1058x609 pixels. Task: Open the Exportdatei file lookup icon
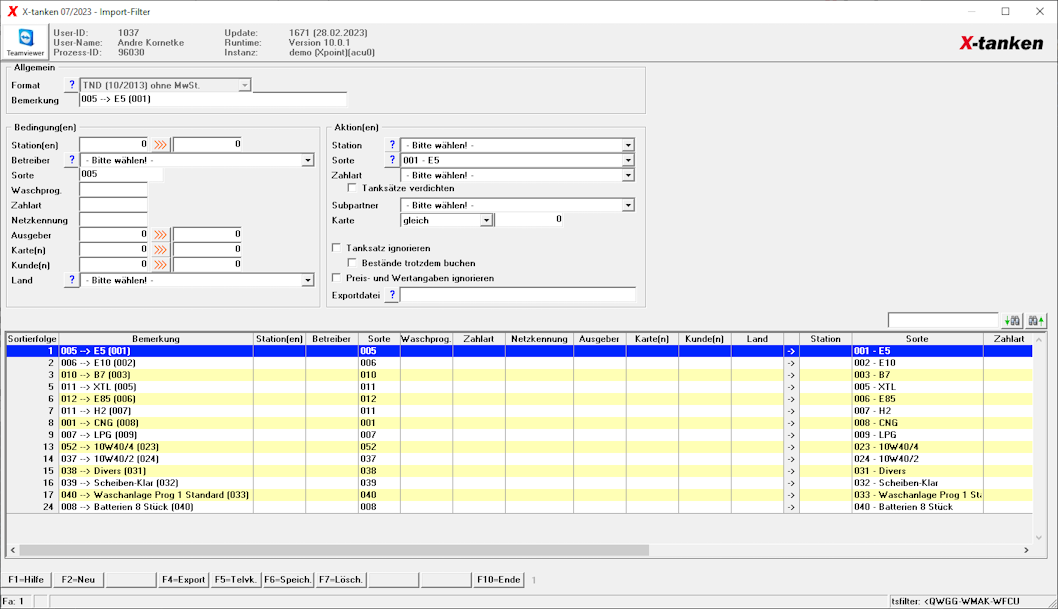(392, 295)
